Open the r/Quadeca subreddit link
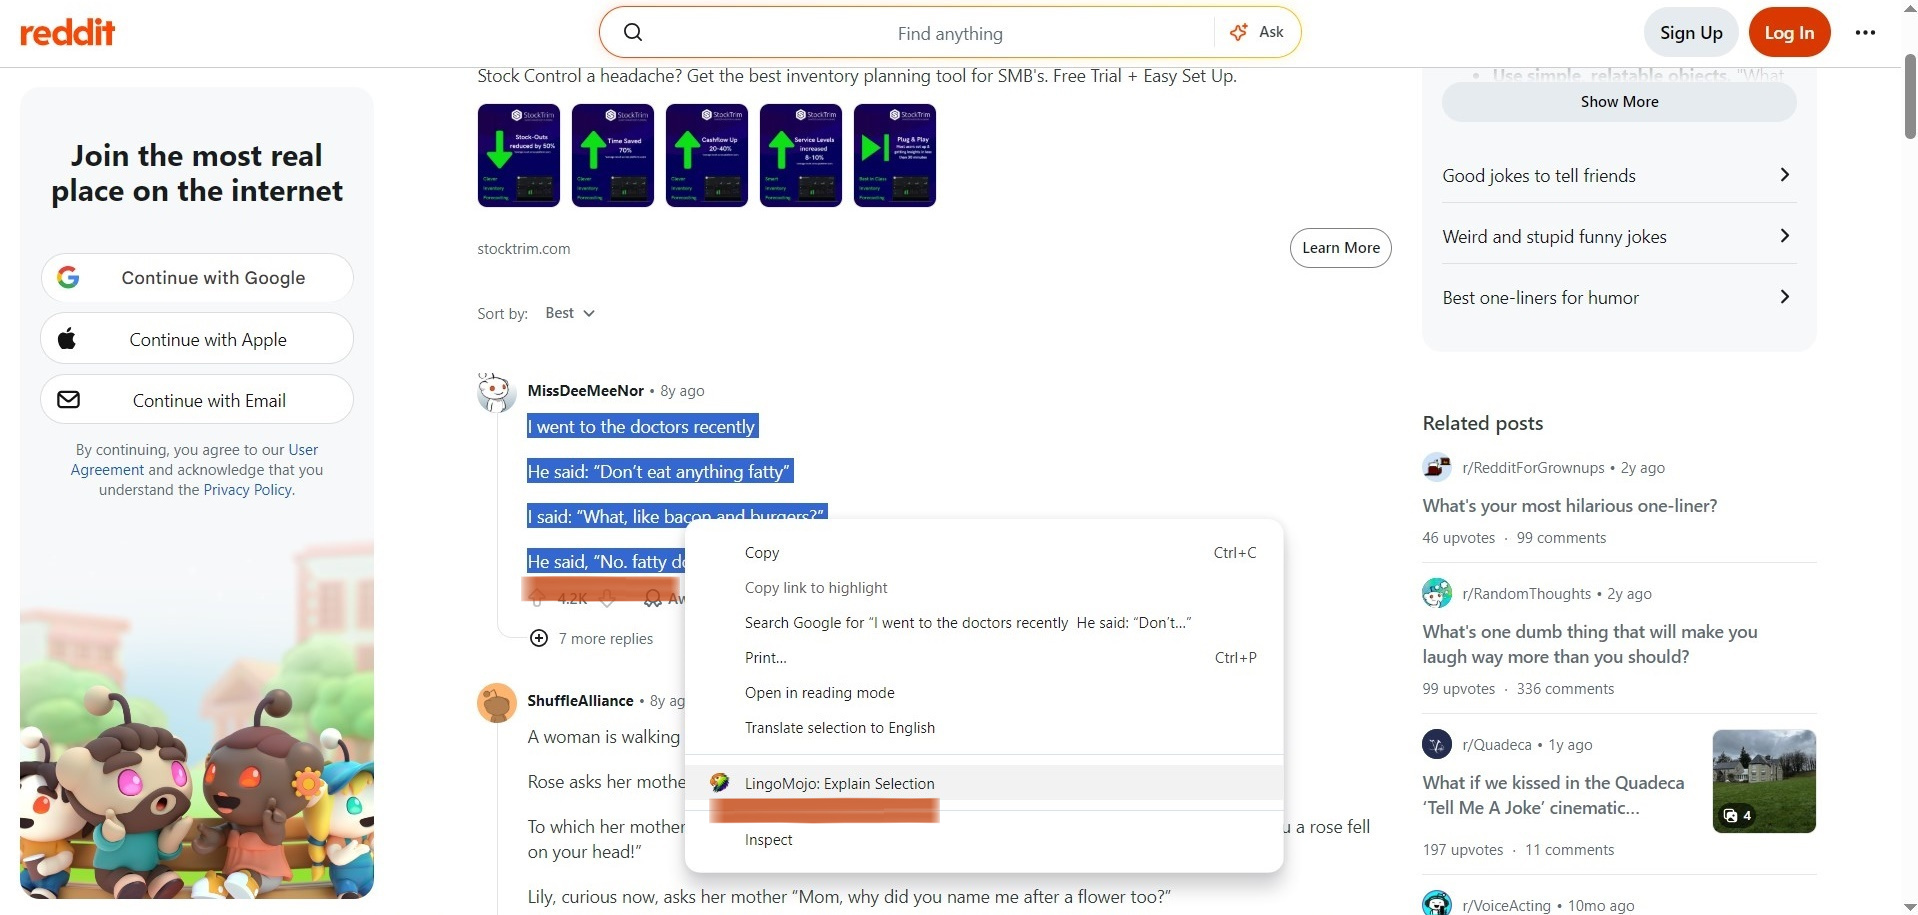 1497,744
